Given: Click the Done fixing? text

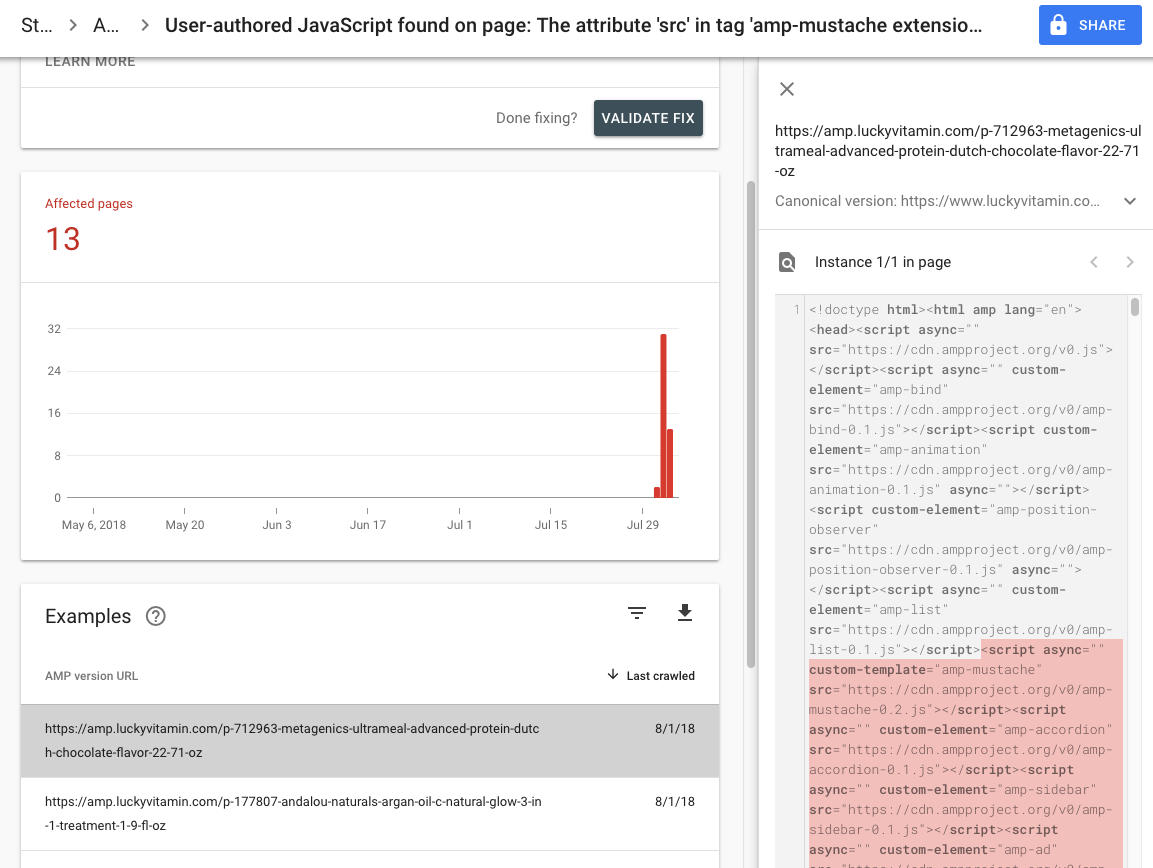Looking at the screenshot, I should [x=537, y=118].
